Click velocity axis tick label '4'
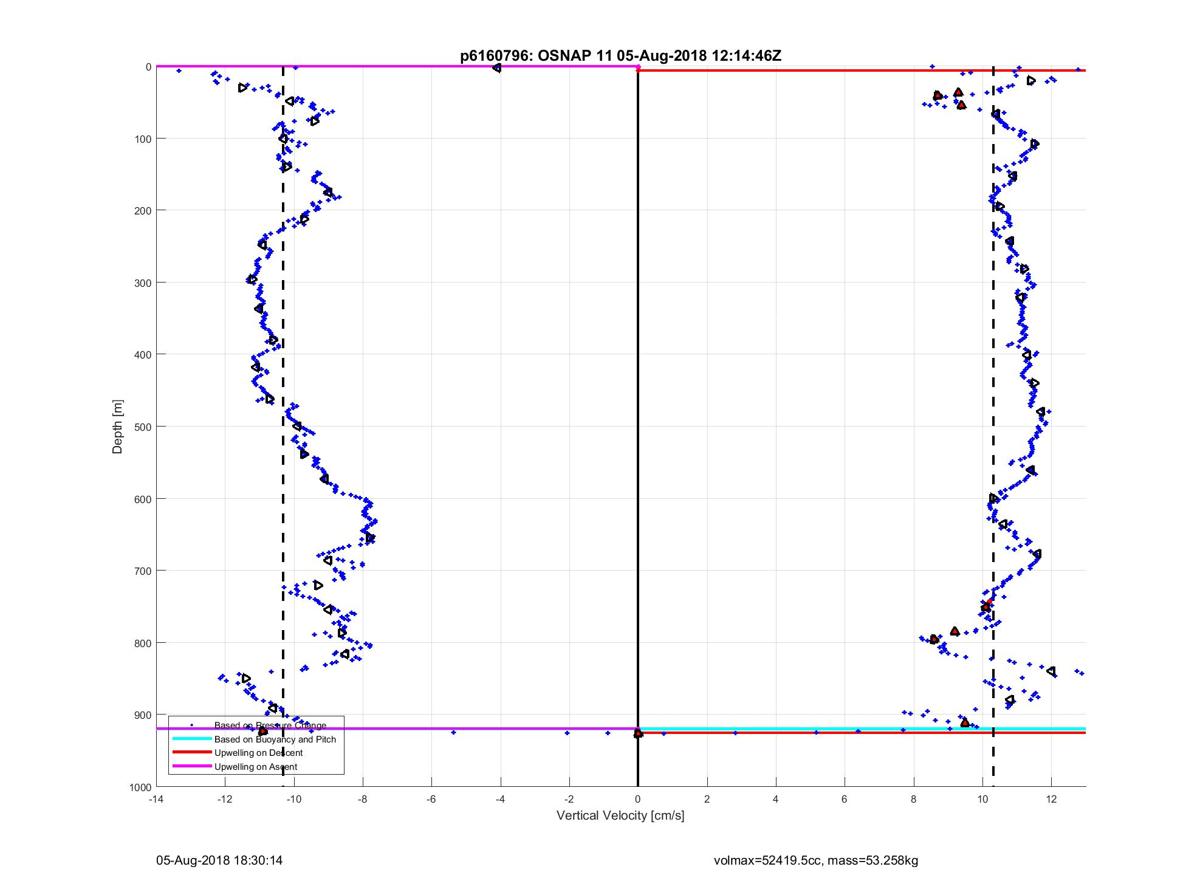 [x=776, y=799]
